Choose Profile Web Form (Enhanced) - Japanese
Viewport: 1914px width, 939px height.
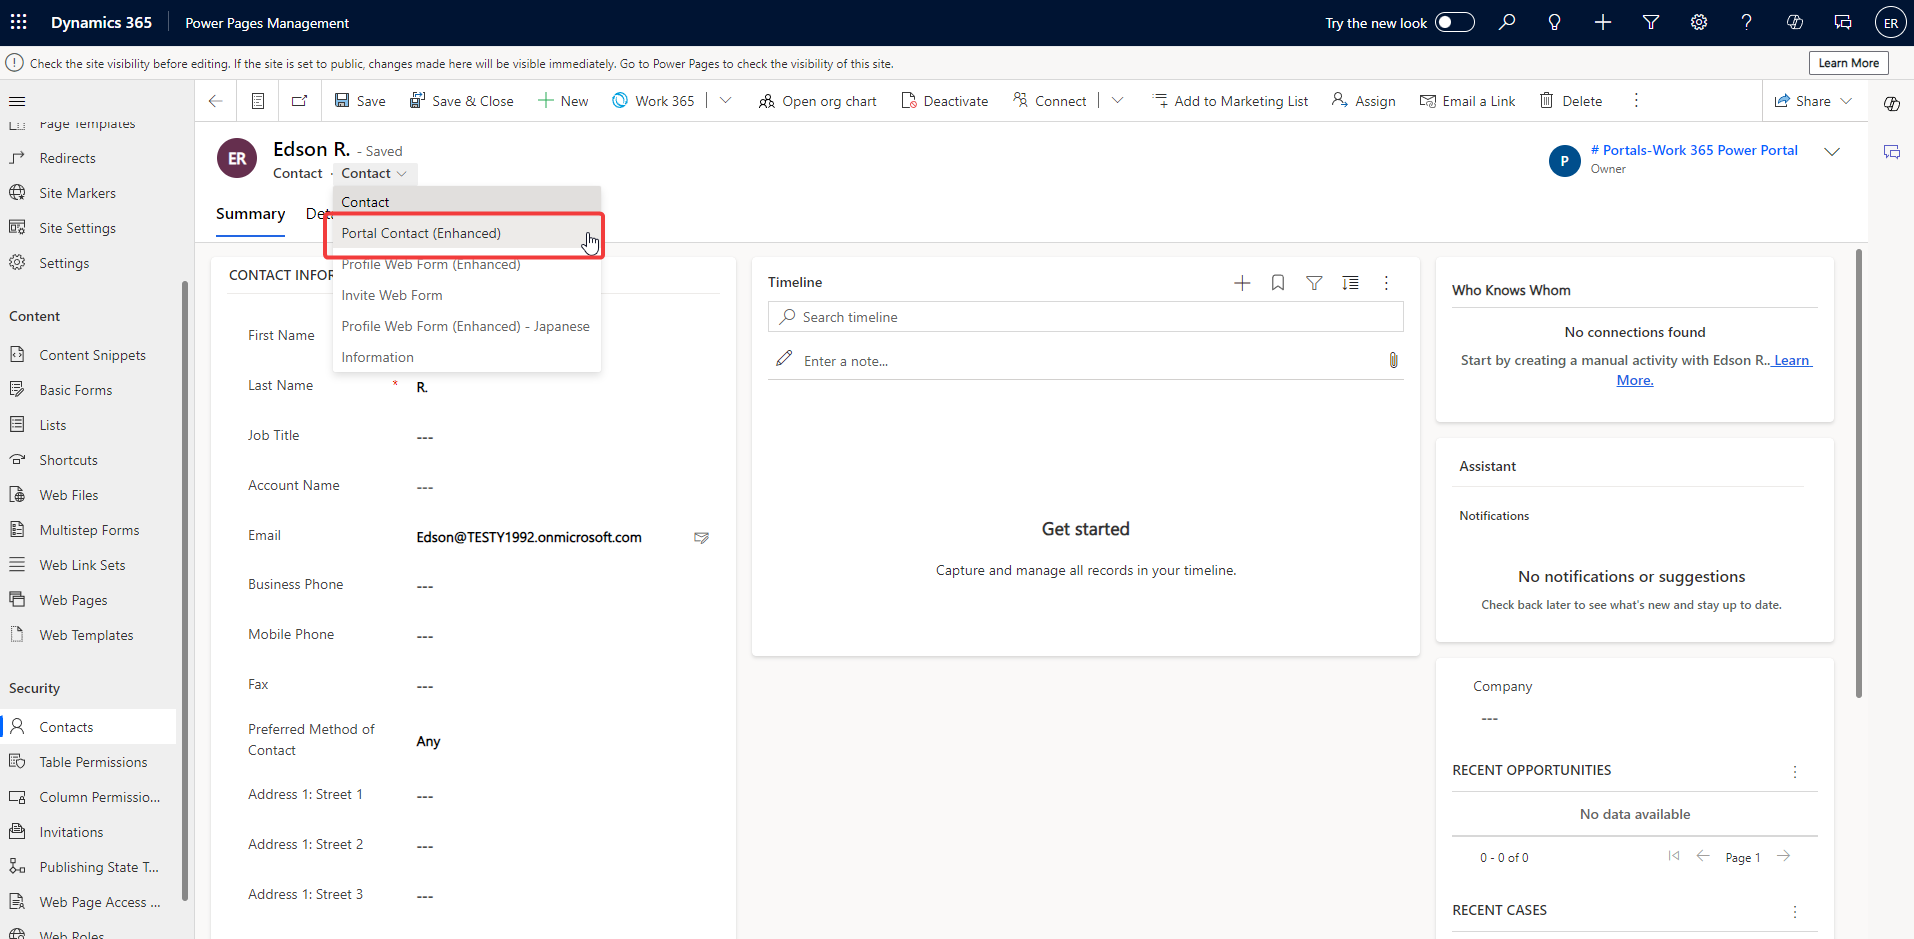click(x=467, y=326)
